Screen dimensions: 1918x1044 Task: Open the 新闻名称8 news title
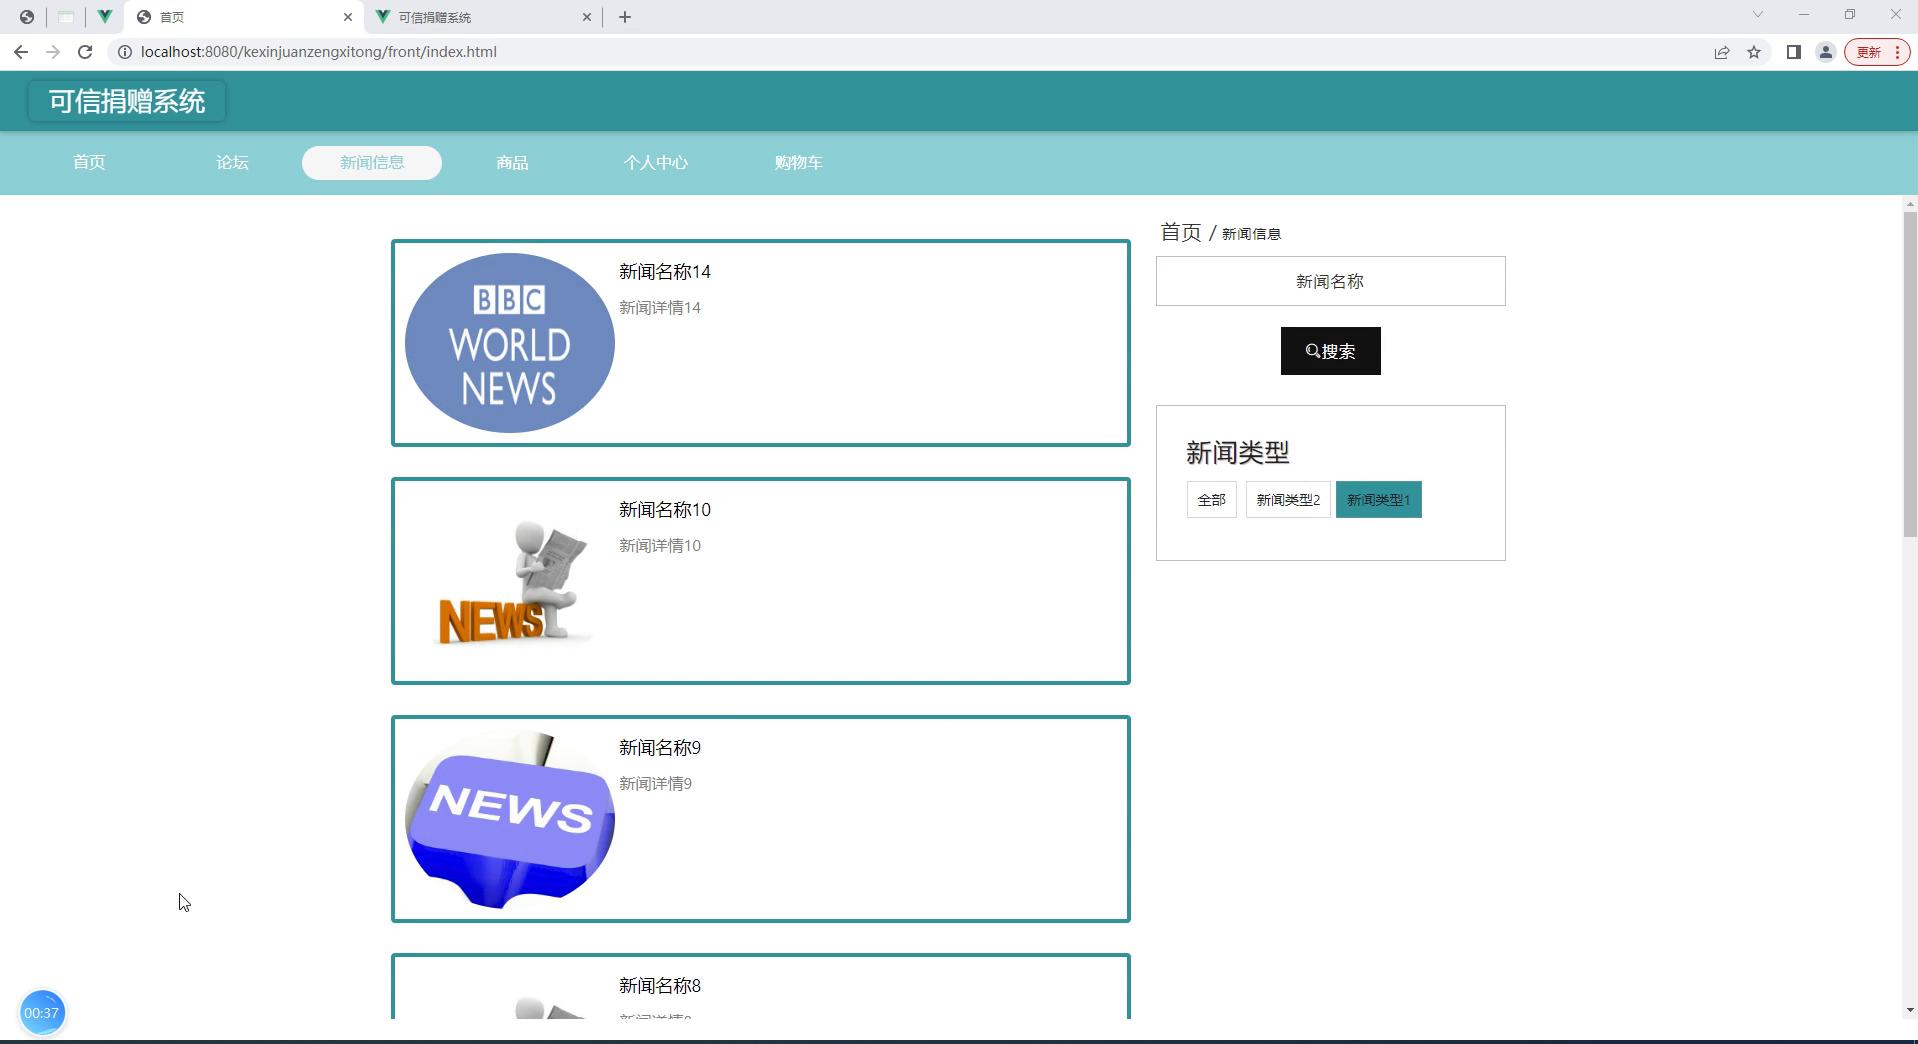point(660,986)
